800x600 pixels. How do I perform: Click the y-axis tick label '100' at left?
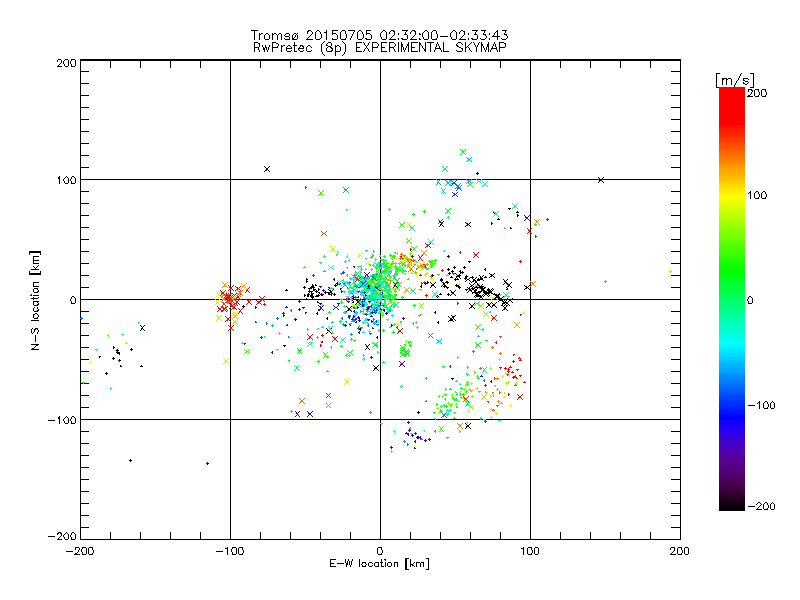click(x=66, y=181)
